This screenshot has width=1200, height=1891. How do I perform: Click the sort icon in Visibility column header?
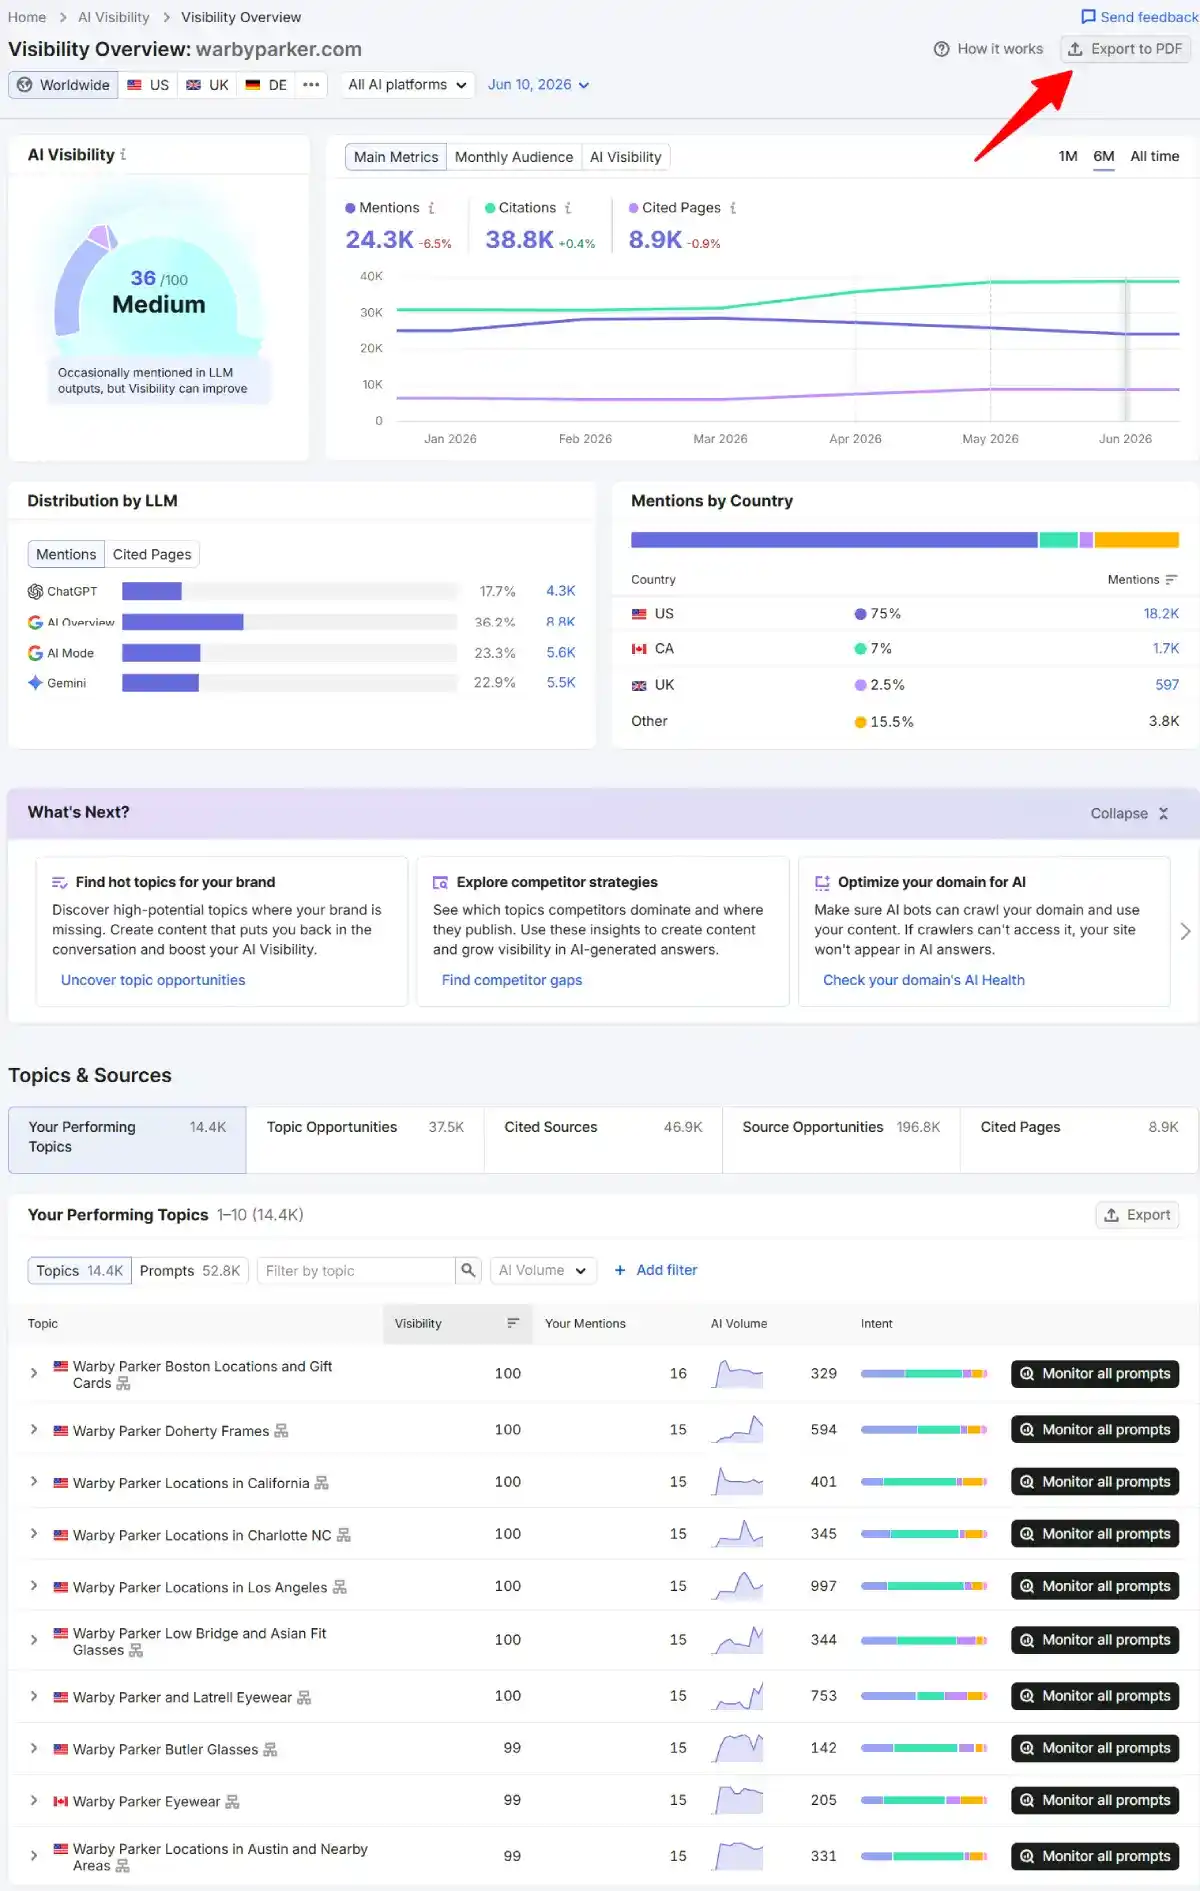(x=513, y=1323)
